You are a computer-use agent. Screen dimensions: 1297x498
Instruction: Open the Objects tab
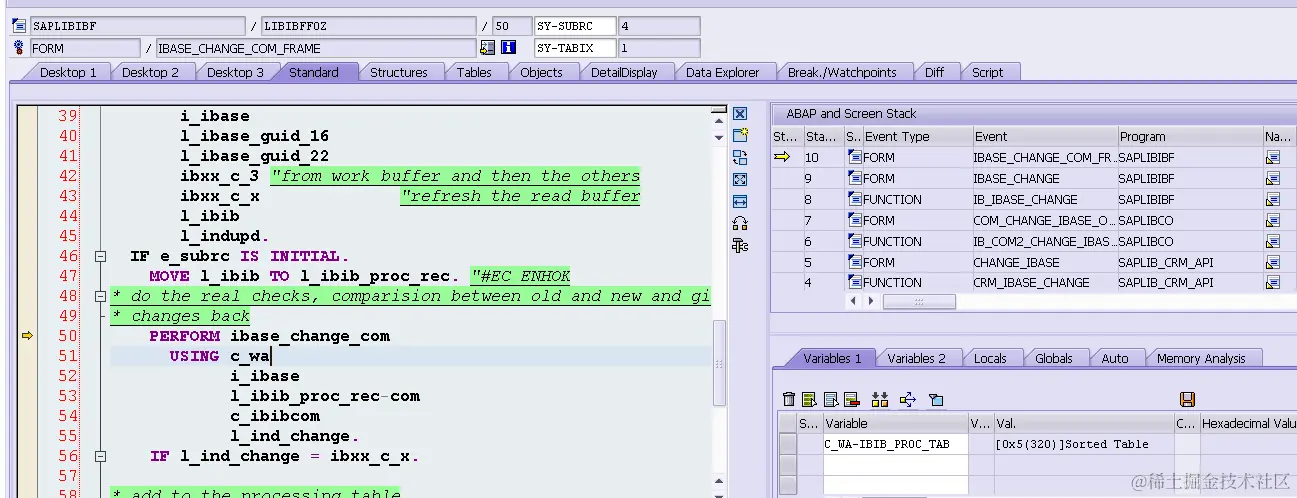point(541,72)
